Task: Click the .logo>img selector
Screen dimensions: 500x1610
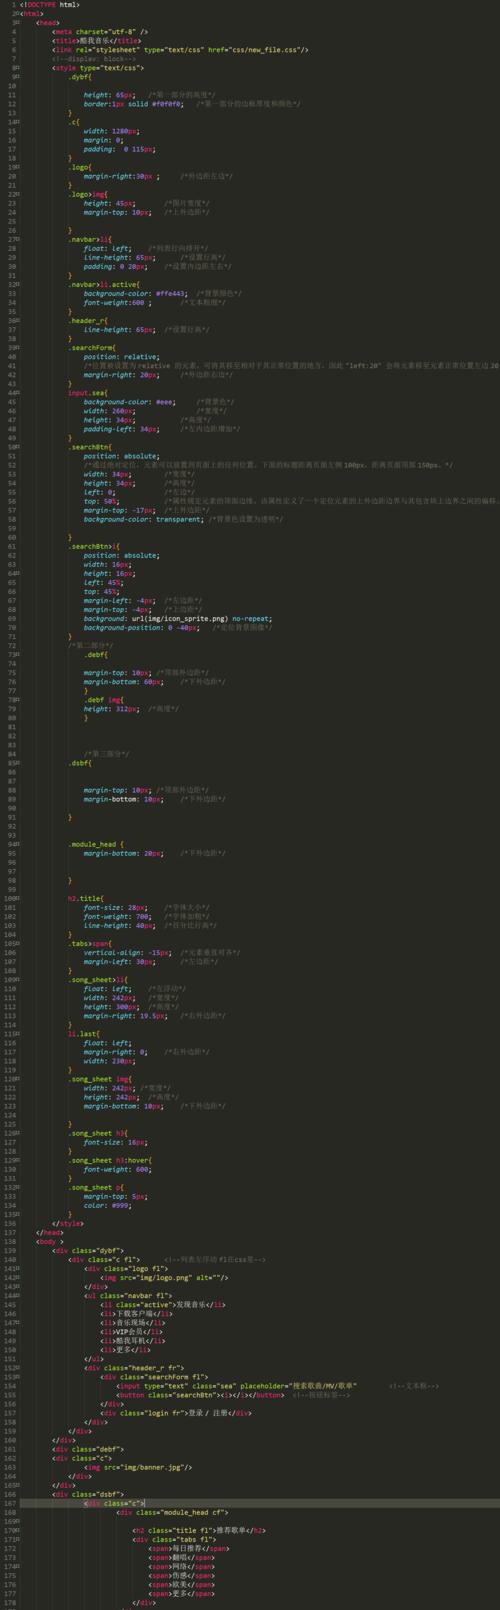Action: (x=87, y=194)
